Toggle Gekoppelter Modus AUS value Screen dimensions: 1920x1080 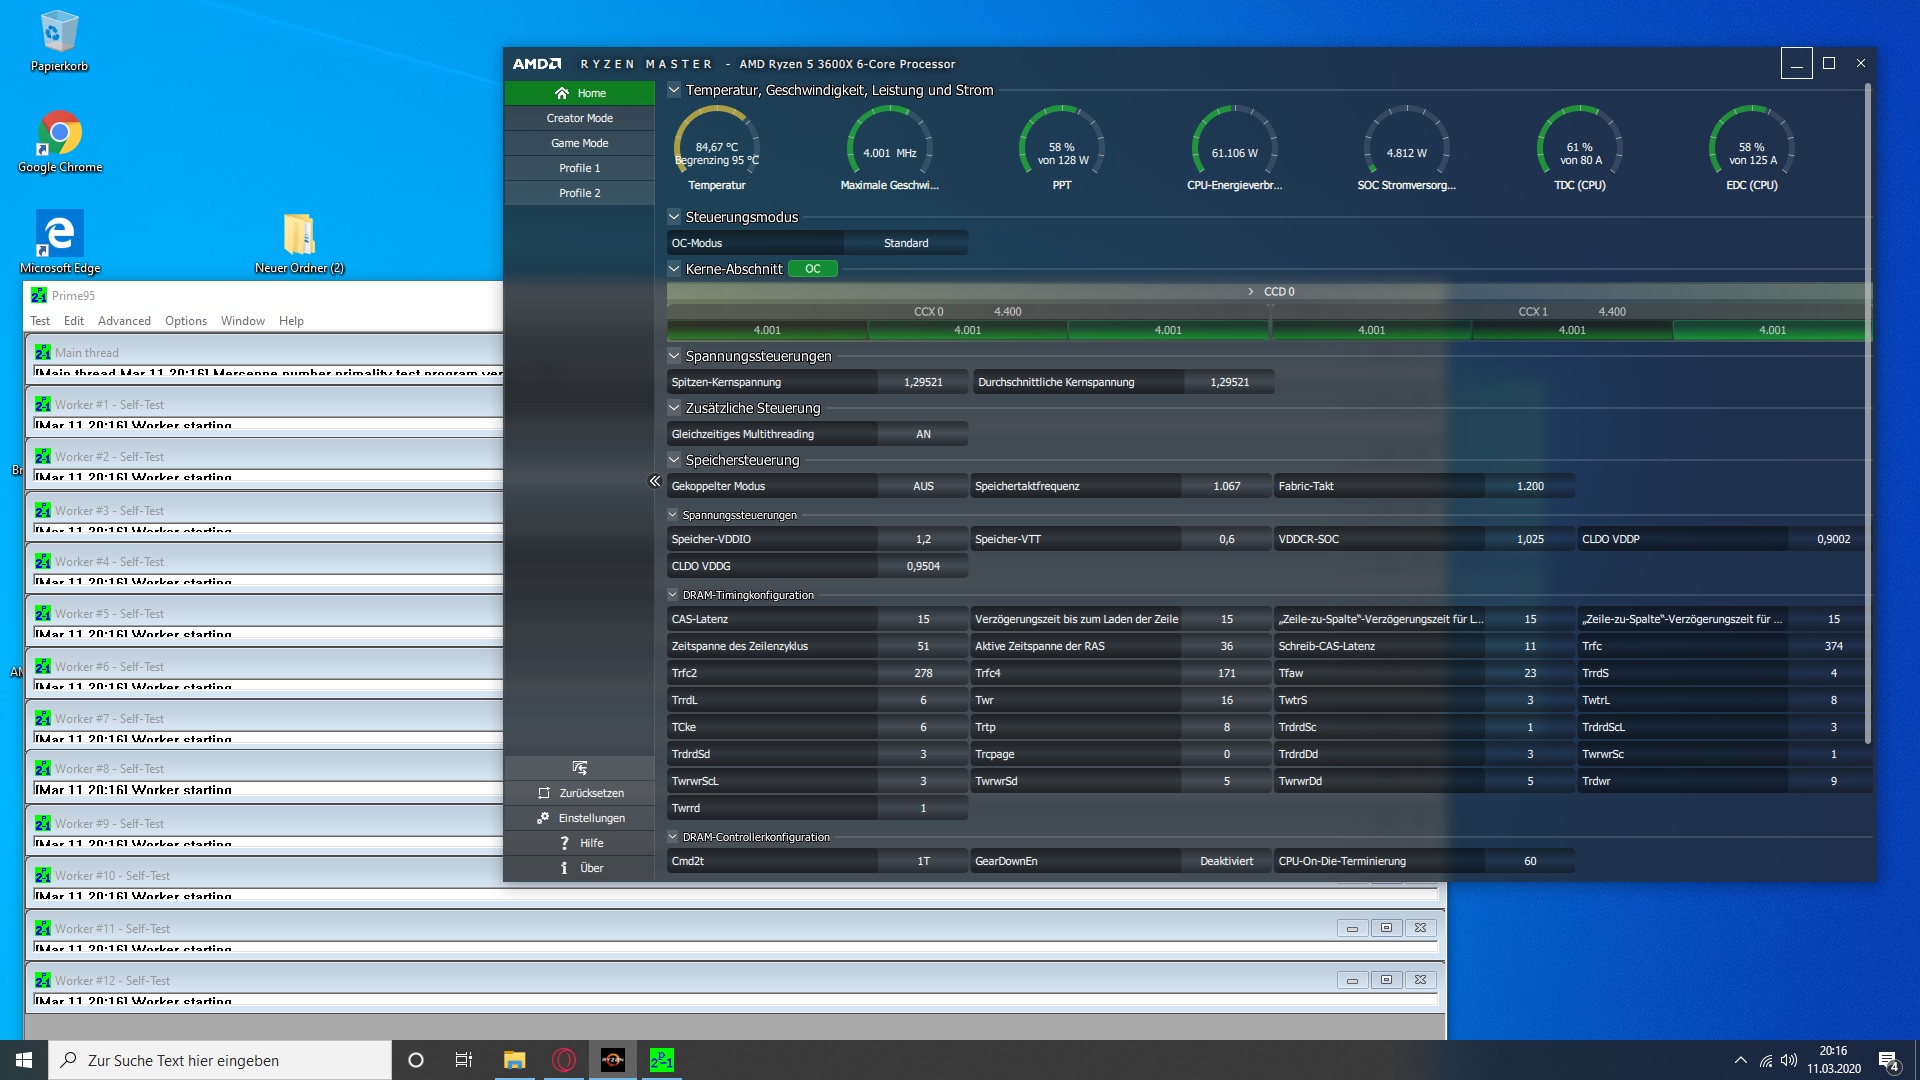(922, 486)
